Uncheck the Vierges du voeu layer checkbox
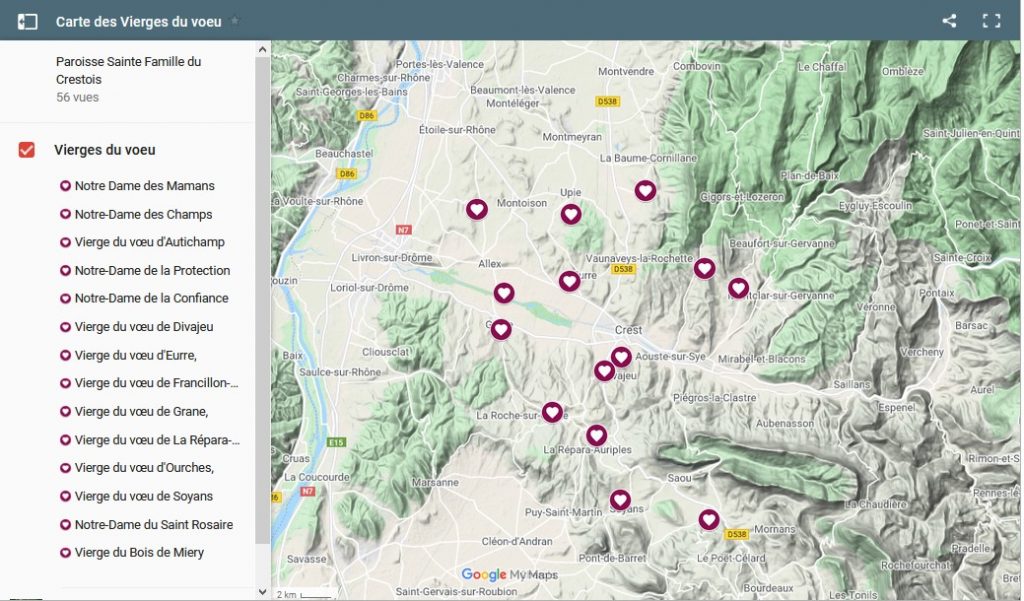1024x601 pixels. point(27,150)
